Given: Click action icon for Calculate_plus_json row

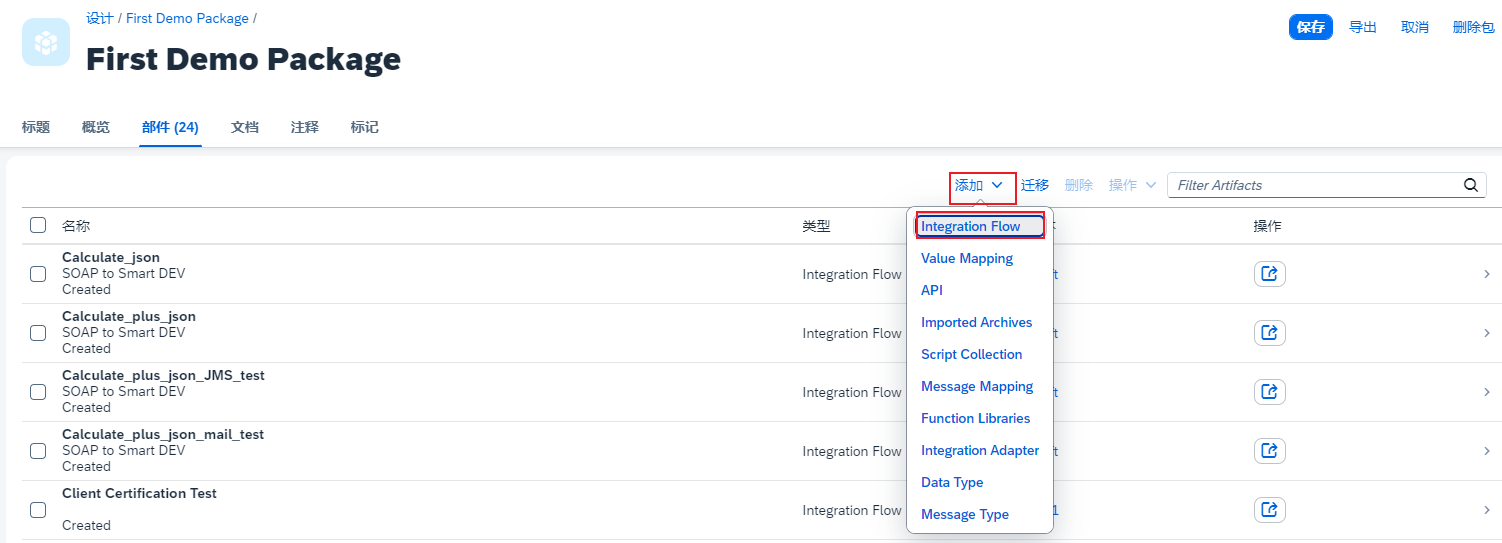Looking at the screenshot, I should click(1270, 333).
